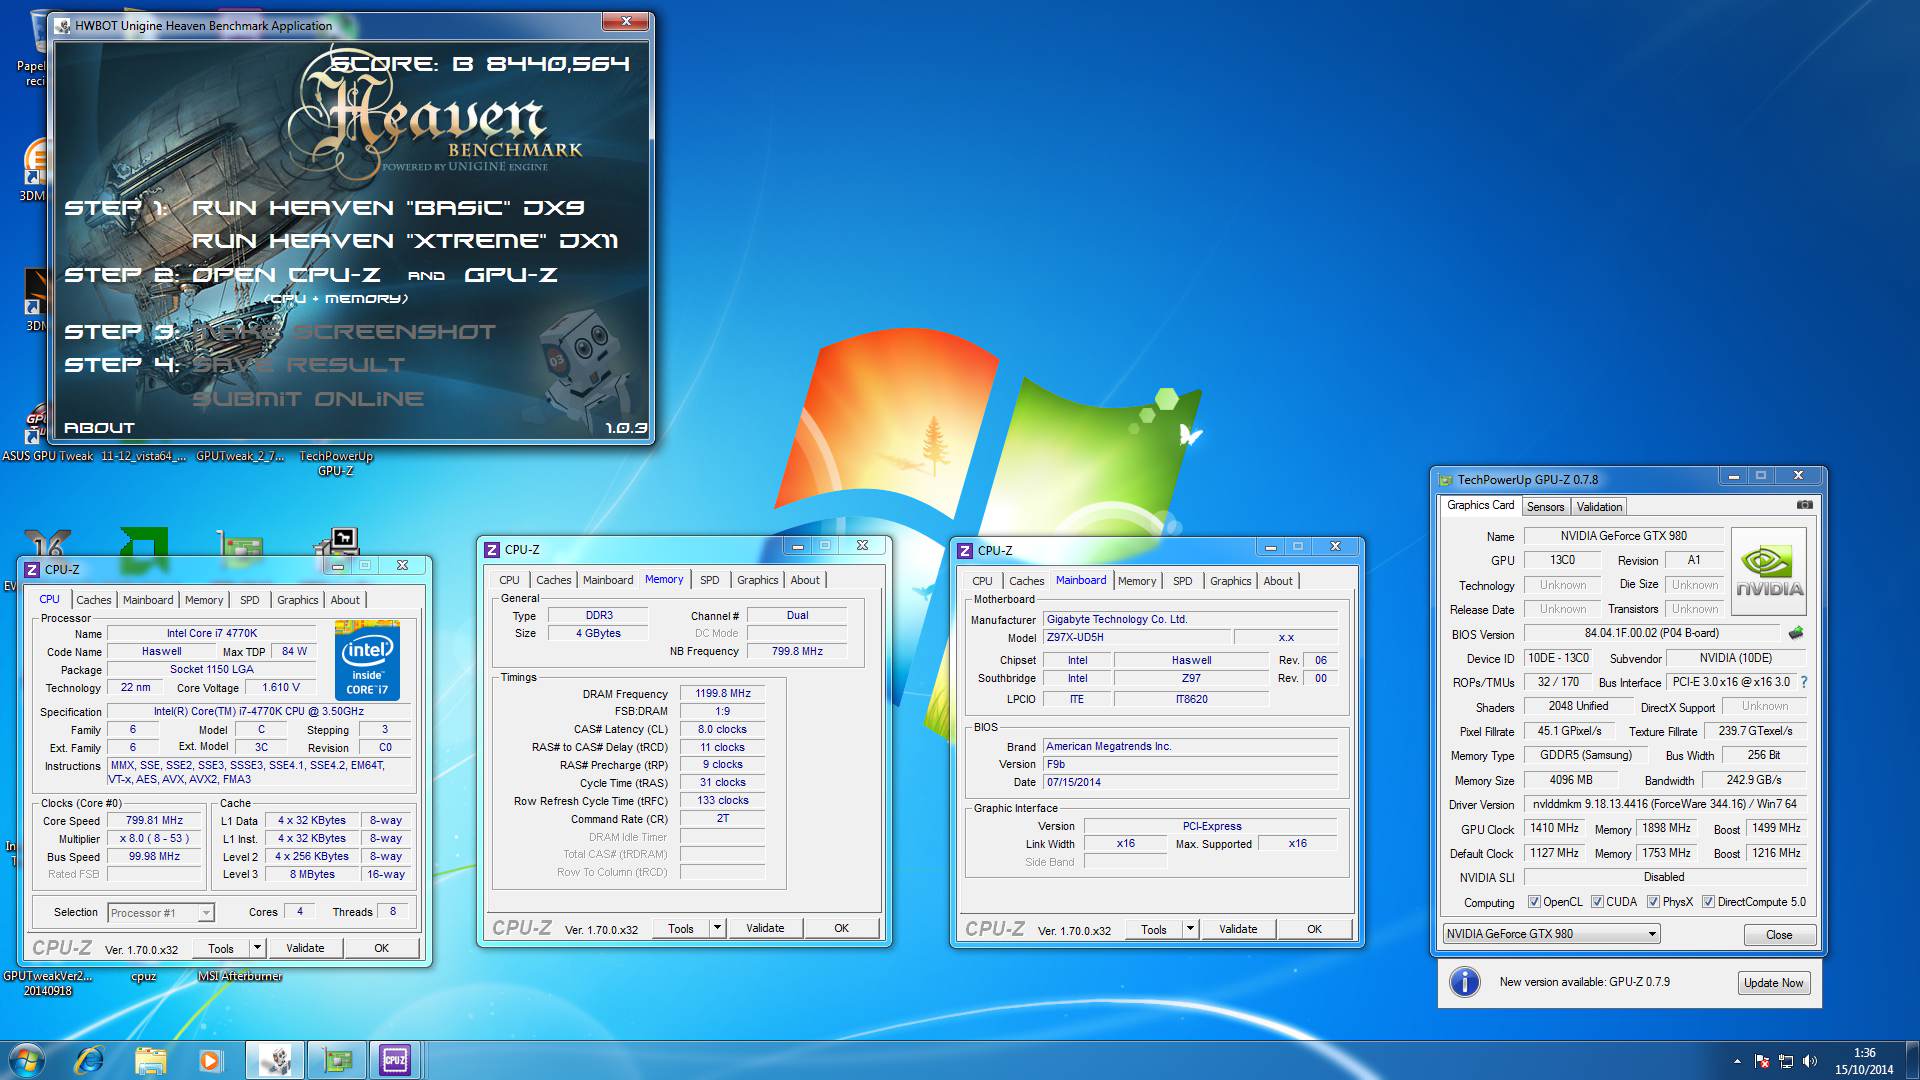The height and width of the screenshot is (1080, 1920).
Task: Click the Core Speed value 799.81 MHz
Action: (154, 820)
